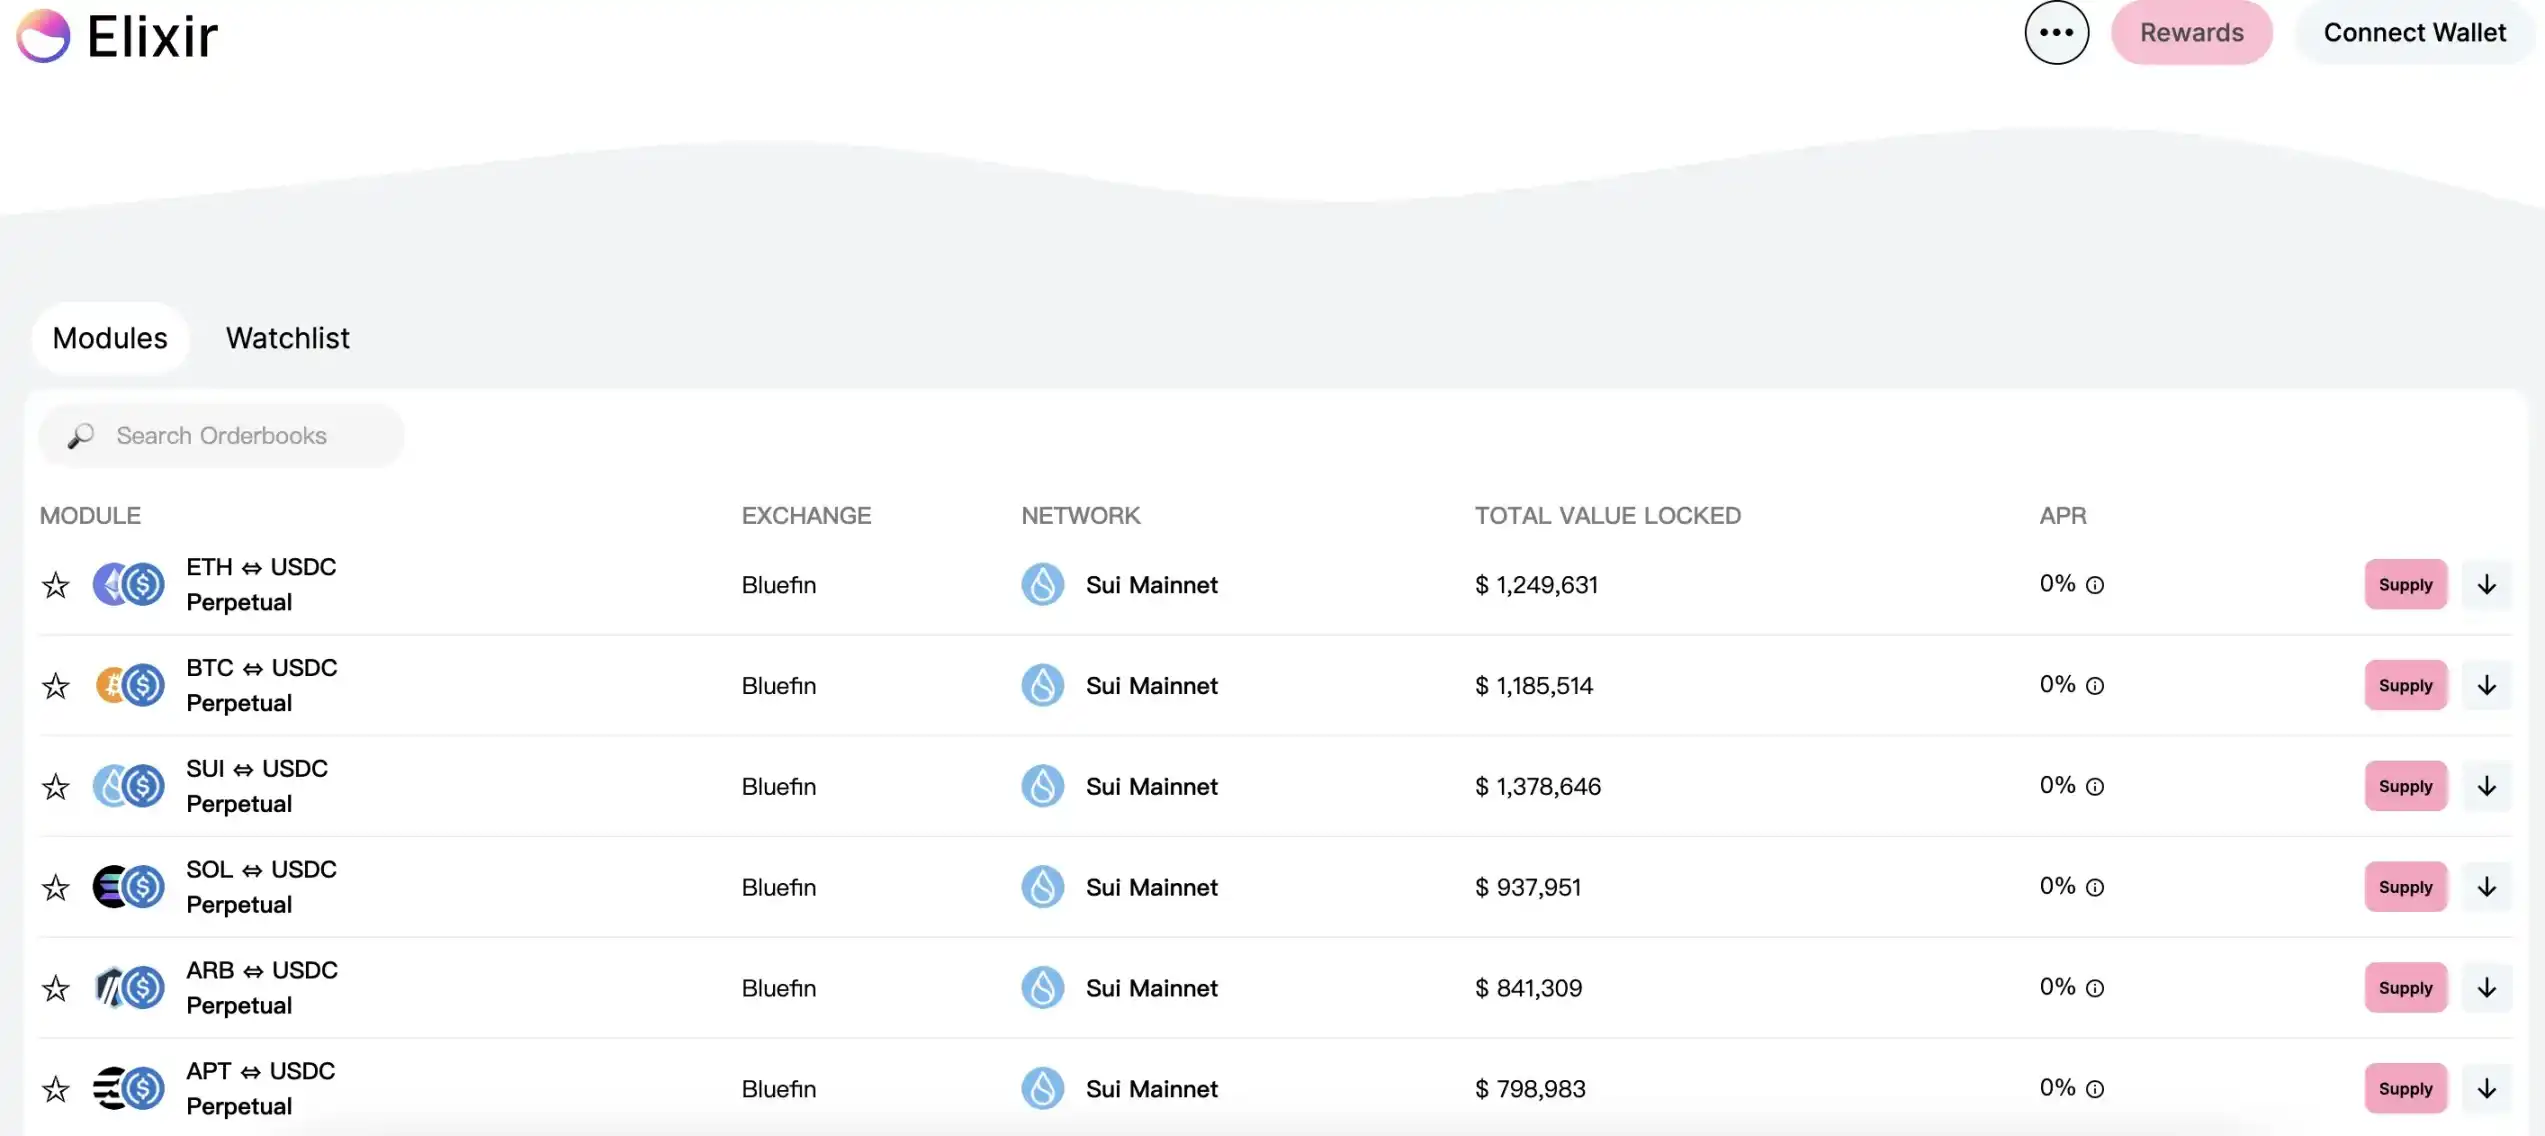Switch to the Watchlist tab

pos(287,338)
